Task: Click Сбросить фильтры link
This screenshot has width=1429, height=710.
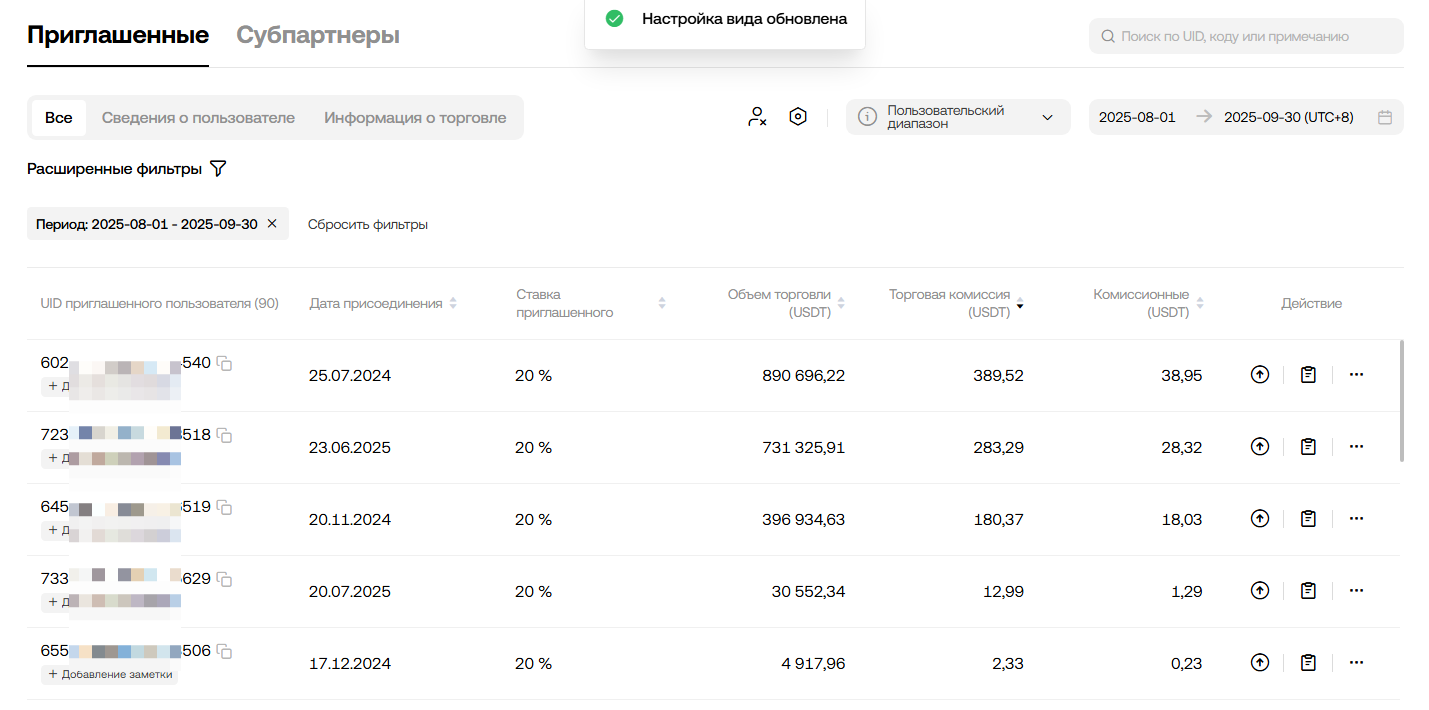Action: pos(367,225)
